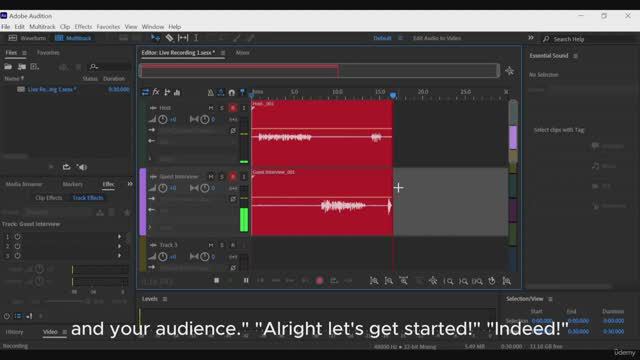Expand workspace overflow chevrons

(531, 38)
